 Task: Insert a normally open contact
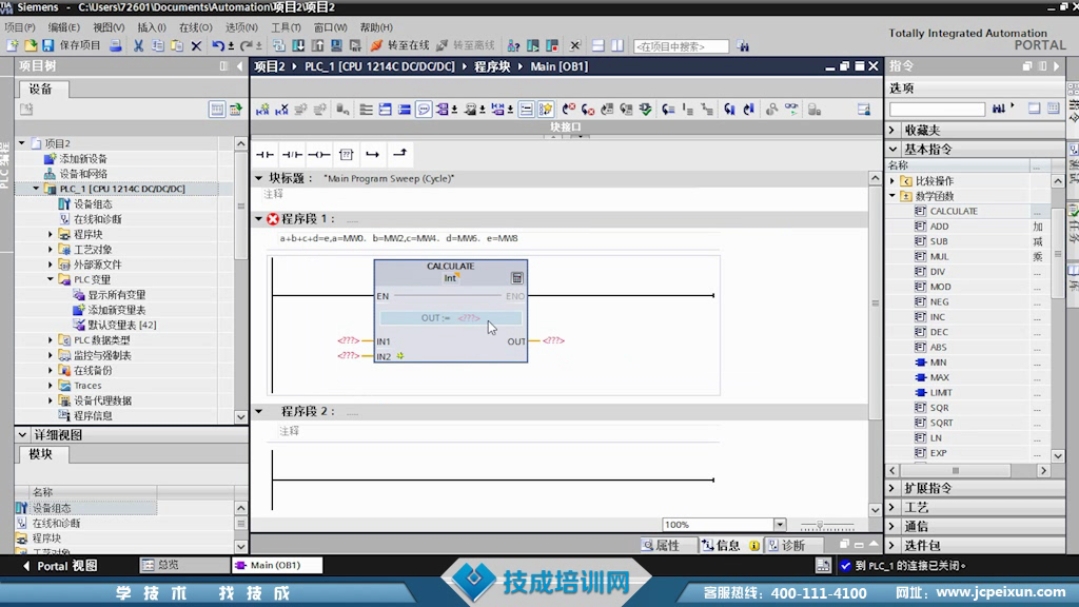pyautogui.click(x=264, y=154)
